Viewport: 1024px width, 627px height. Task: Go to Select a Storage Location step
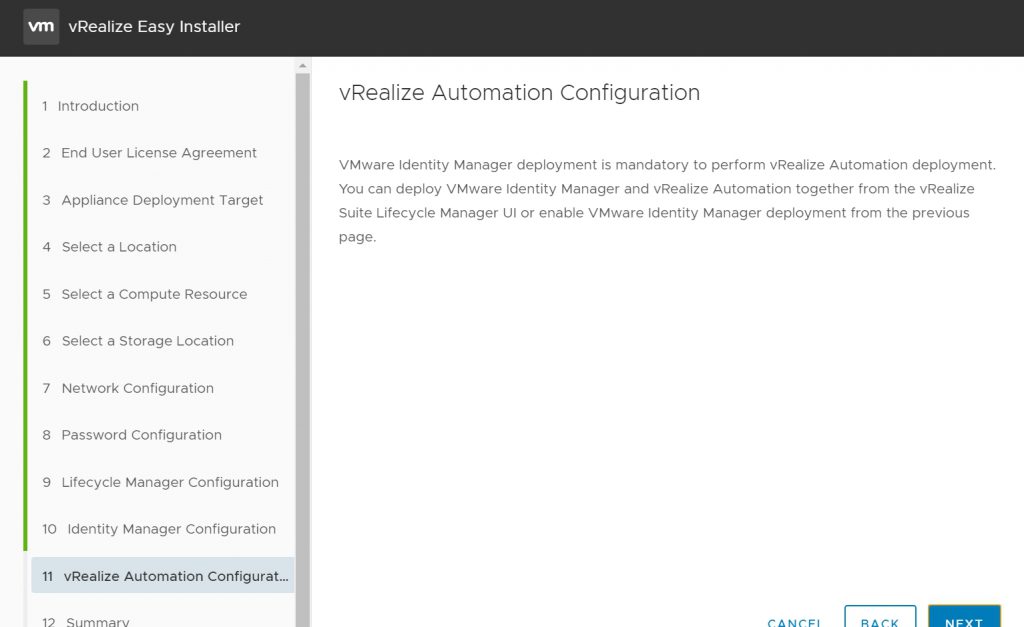(x=138, y=341)
